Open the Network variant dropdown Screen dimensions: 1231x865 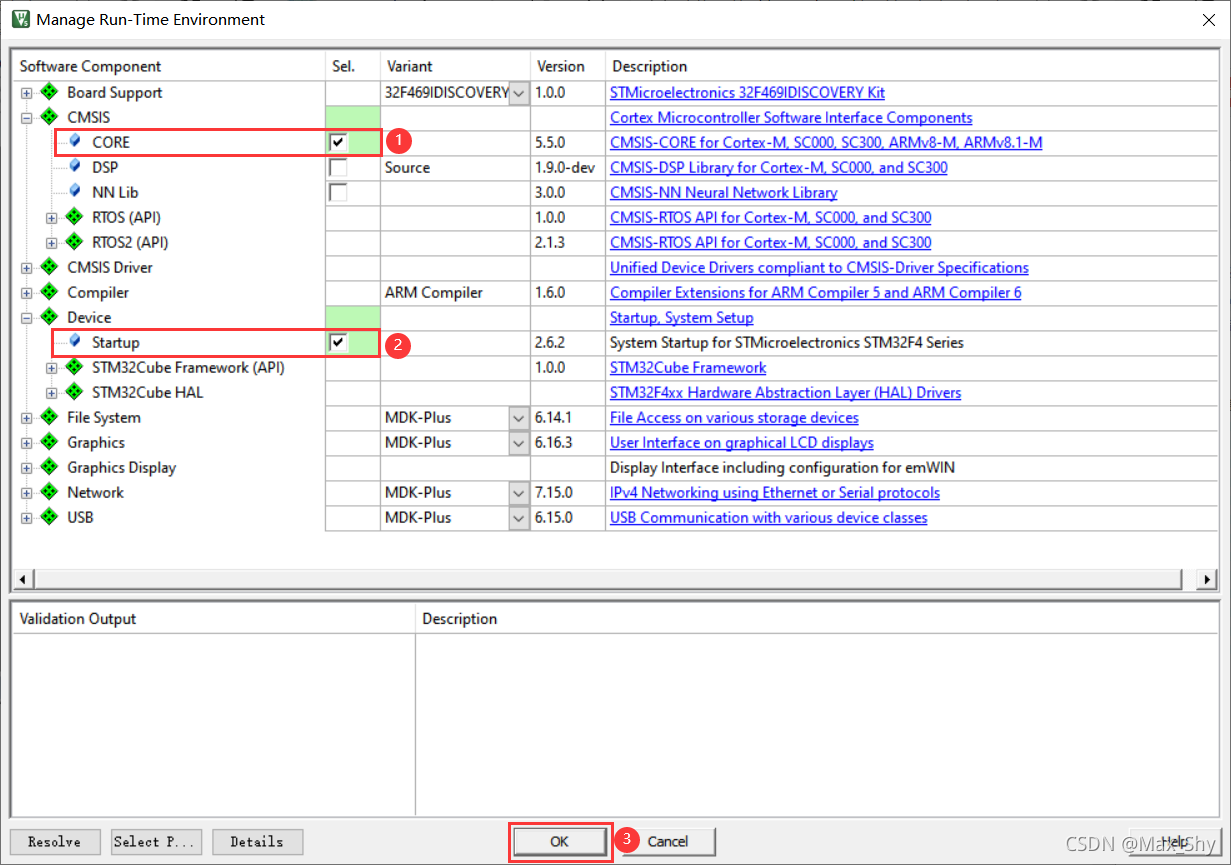point(519,493)
